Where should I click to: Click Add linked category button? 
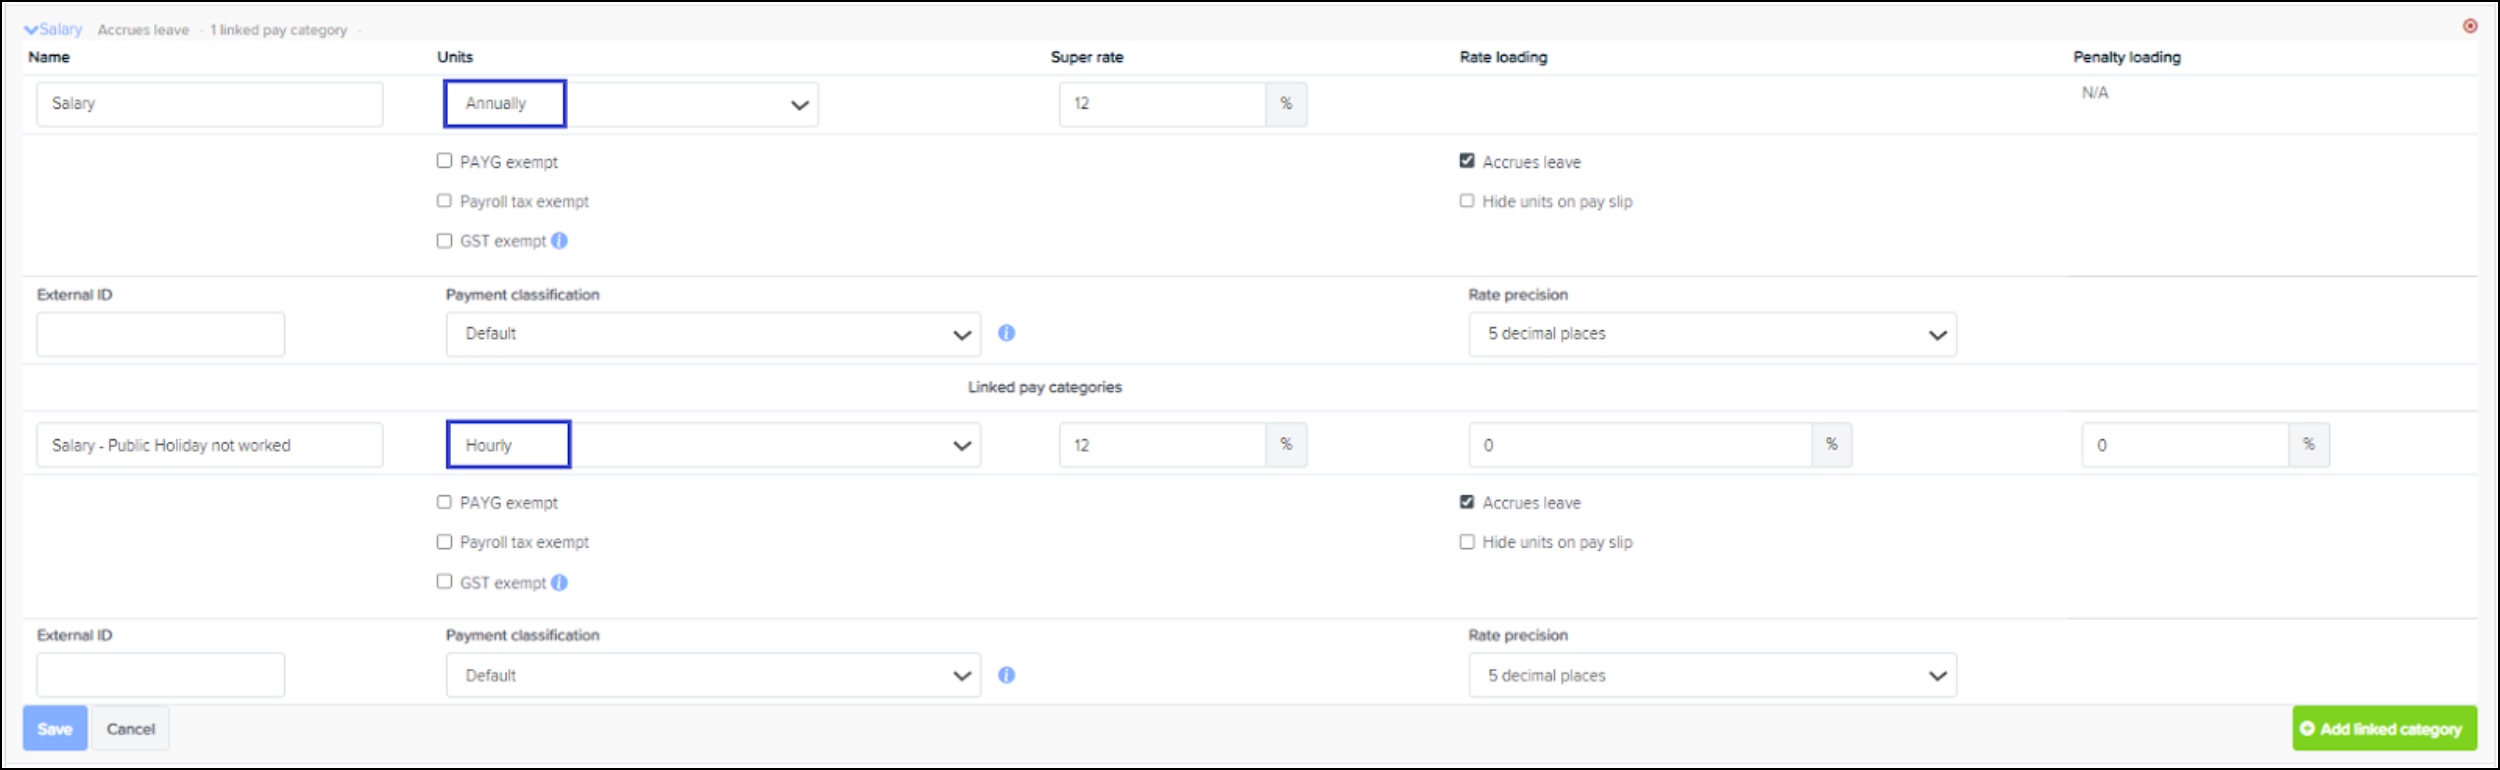click(x=2383, y=729)
